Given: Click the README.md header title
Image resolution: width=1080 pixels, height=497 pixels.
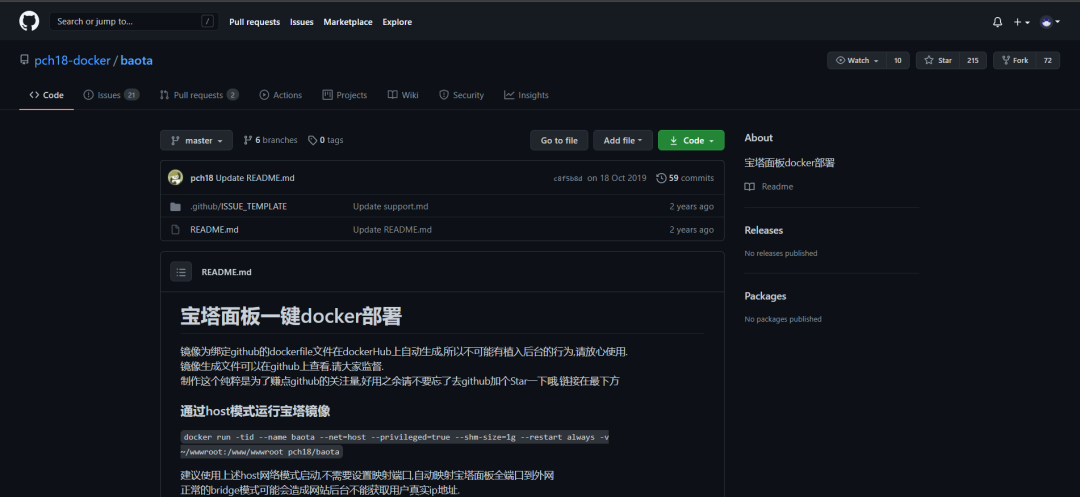Looking at the screenshot, I should (227, 272).
